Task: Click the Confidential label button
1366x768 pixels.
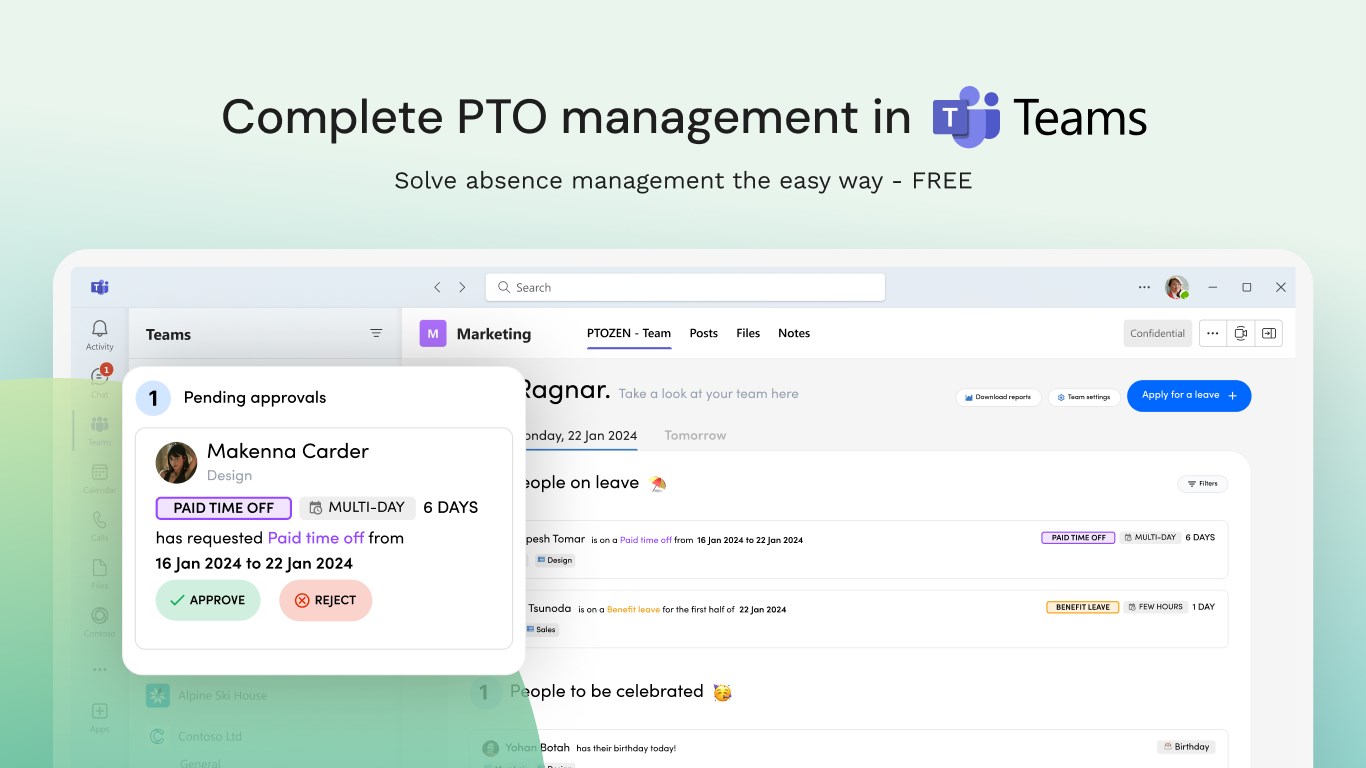Action: 1157,333
